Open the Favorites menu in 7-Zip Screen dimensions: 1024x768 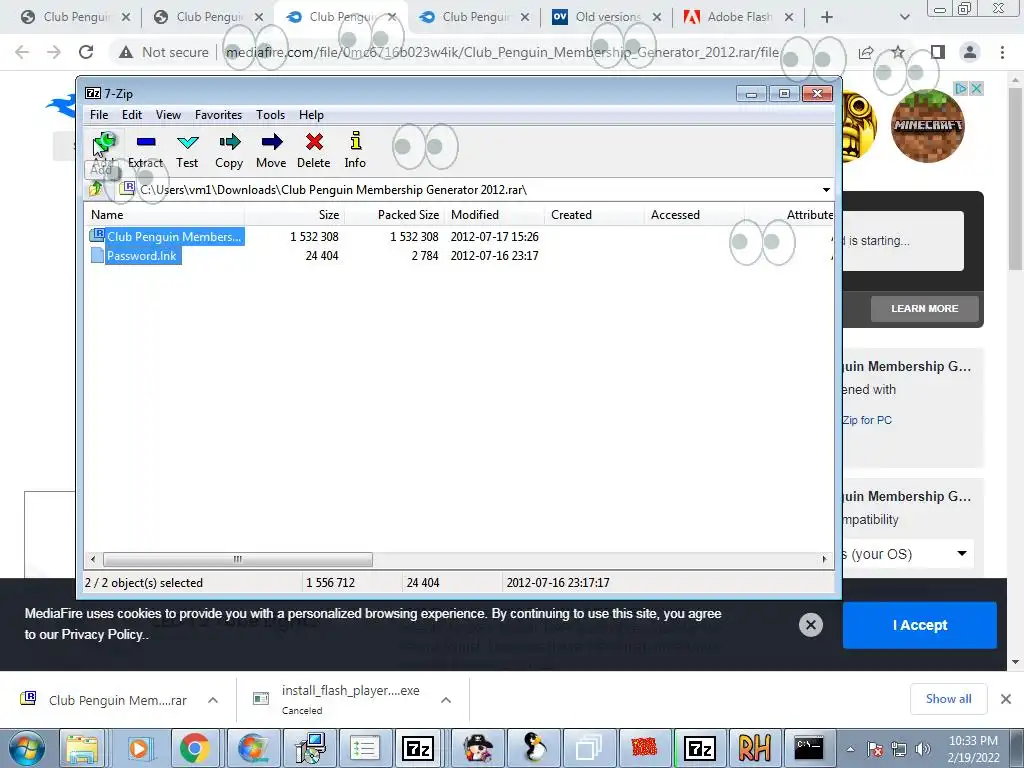[218, 115]
